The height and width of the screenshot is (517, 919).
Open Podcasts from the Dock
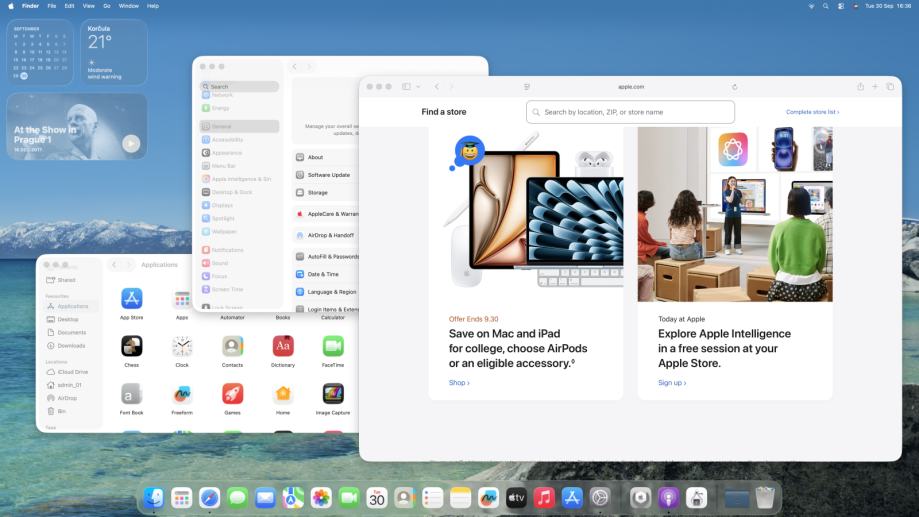pyautogui.click(x=669, y=498)
